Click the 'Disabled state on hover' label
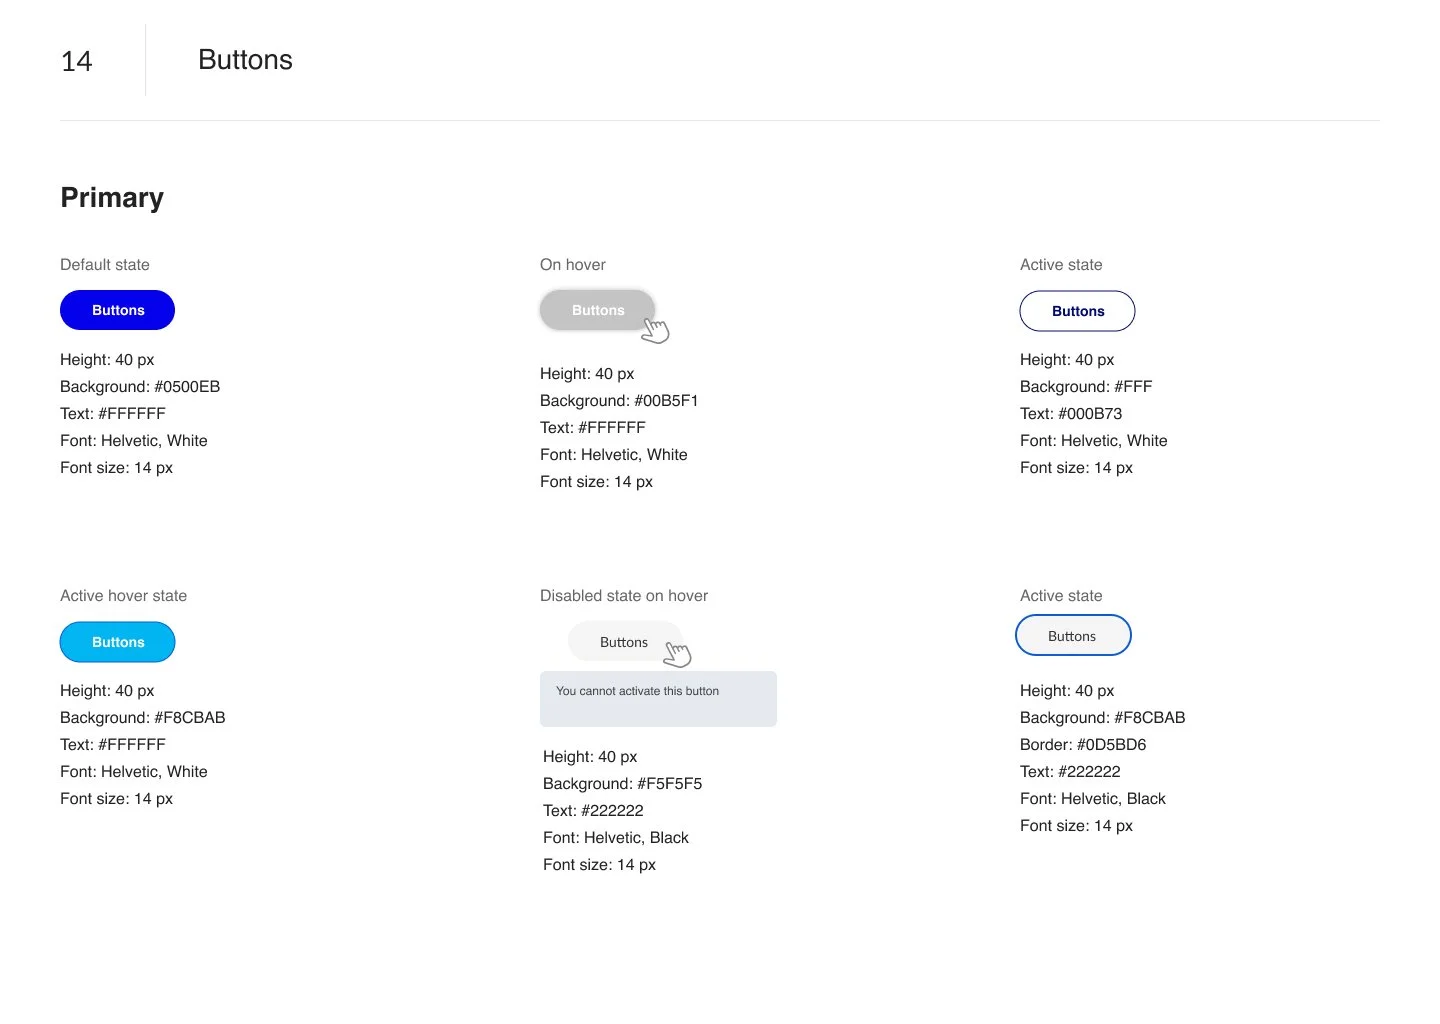1440x1024 pixels. coord(624,596)
